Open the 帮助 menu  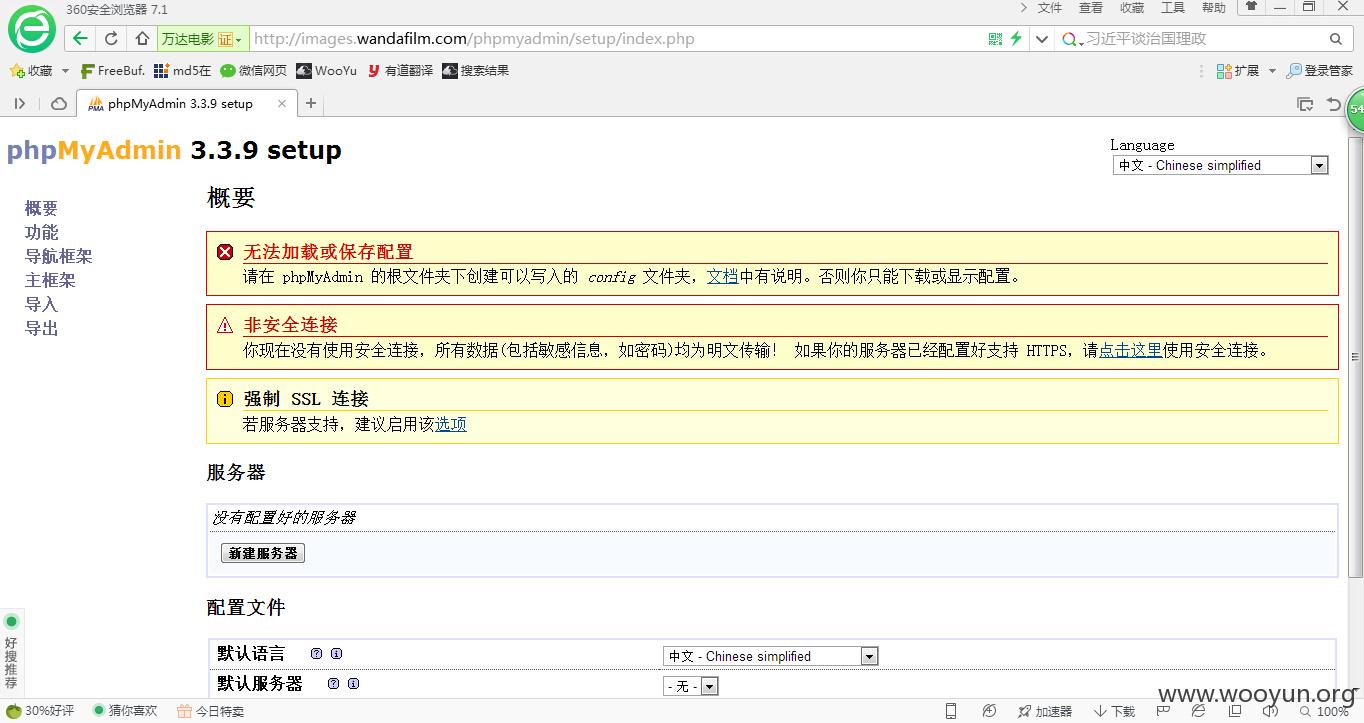1214,8
